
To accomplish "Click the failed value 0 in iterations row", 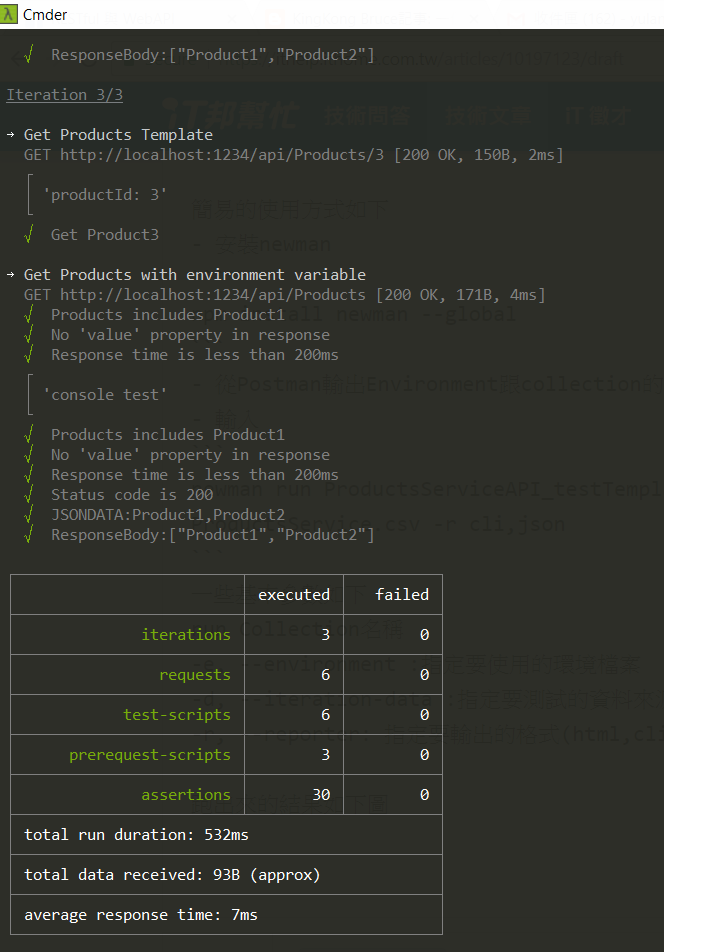I will (x=424, y=634).
